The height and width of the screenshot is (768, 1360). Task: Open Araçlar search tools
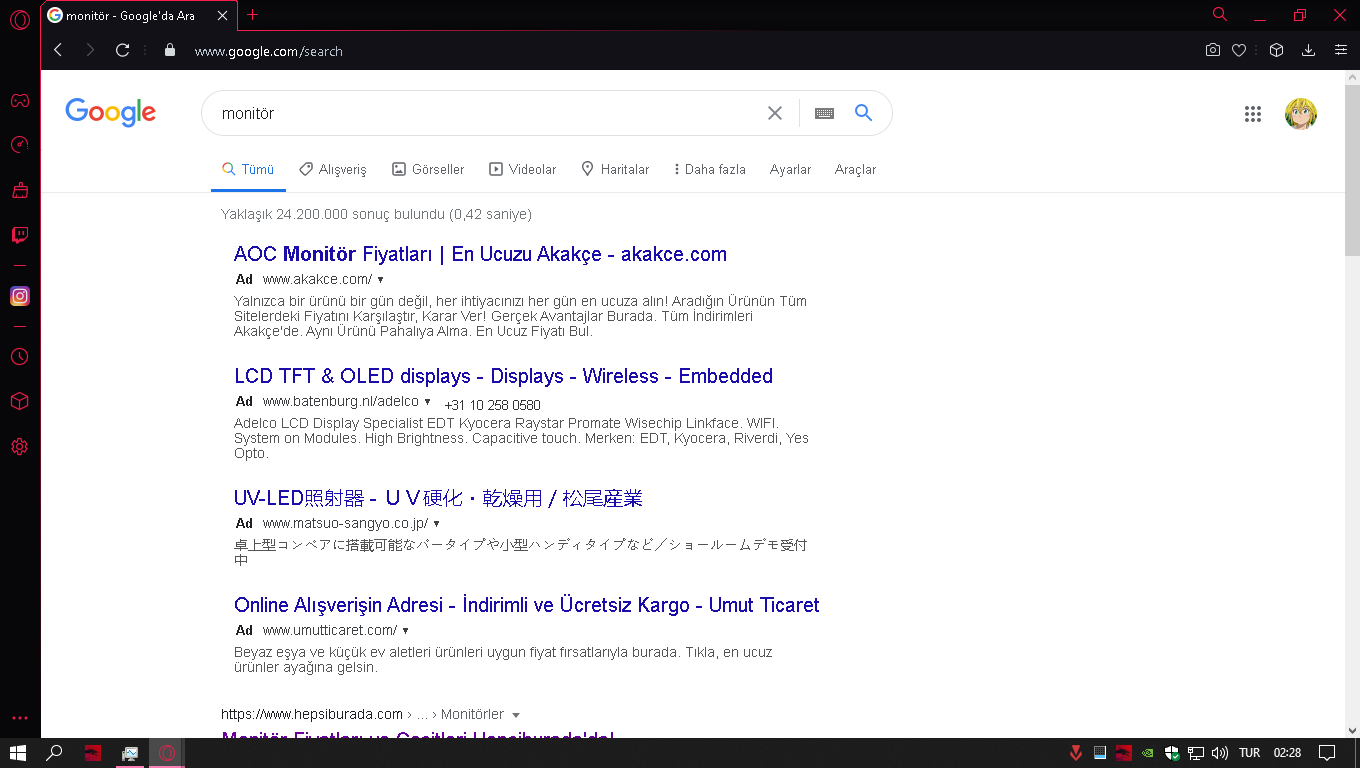click(855, 170)
